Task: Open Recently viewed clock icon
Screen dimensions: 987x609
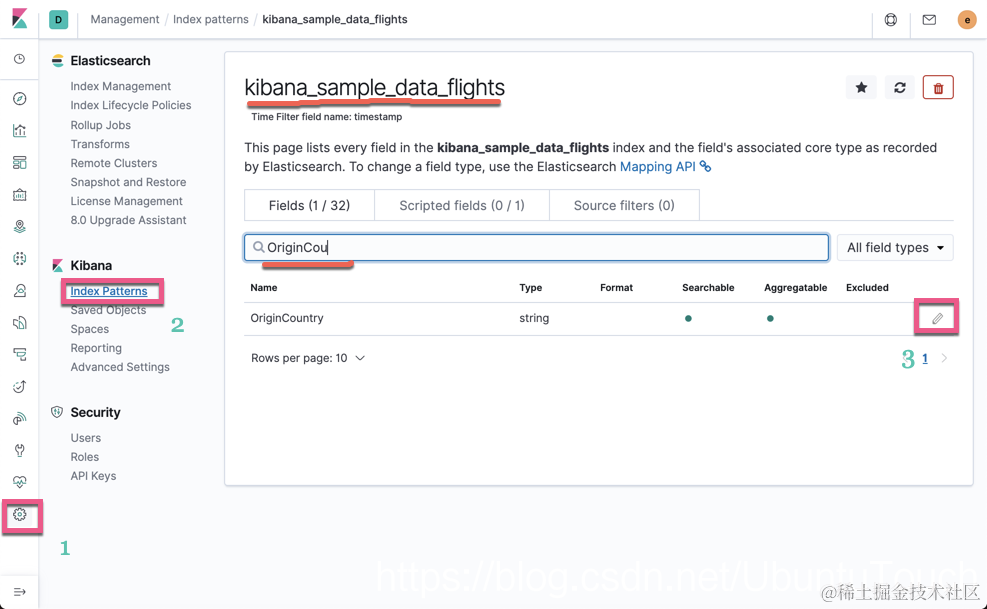Action: [x=20, y=59]
